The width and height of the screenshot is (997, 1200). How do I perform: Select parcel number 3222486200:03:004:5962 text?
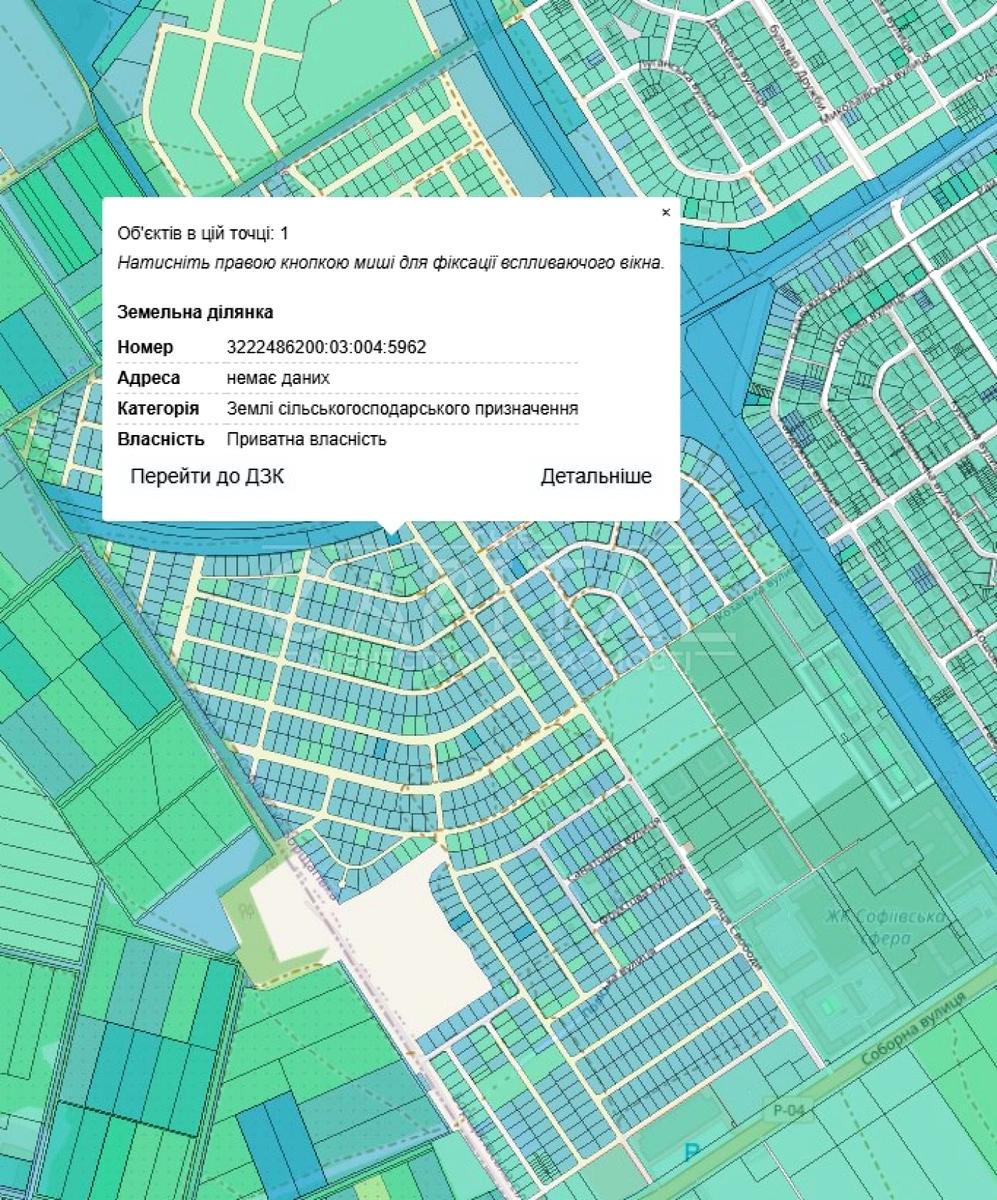(327, 347)
